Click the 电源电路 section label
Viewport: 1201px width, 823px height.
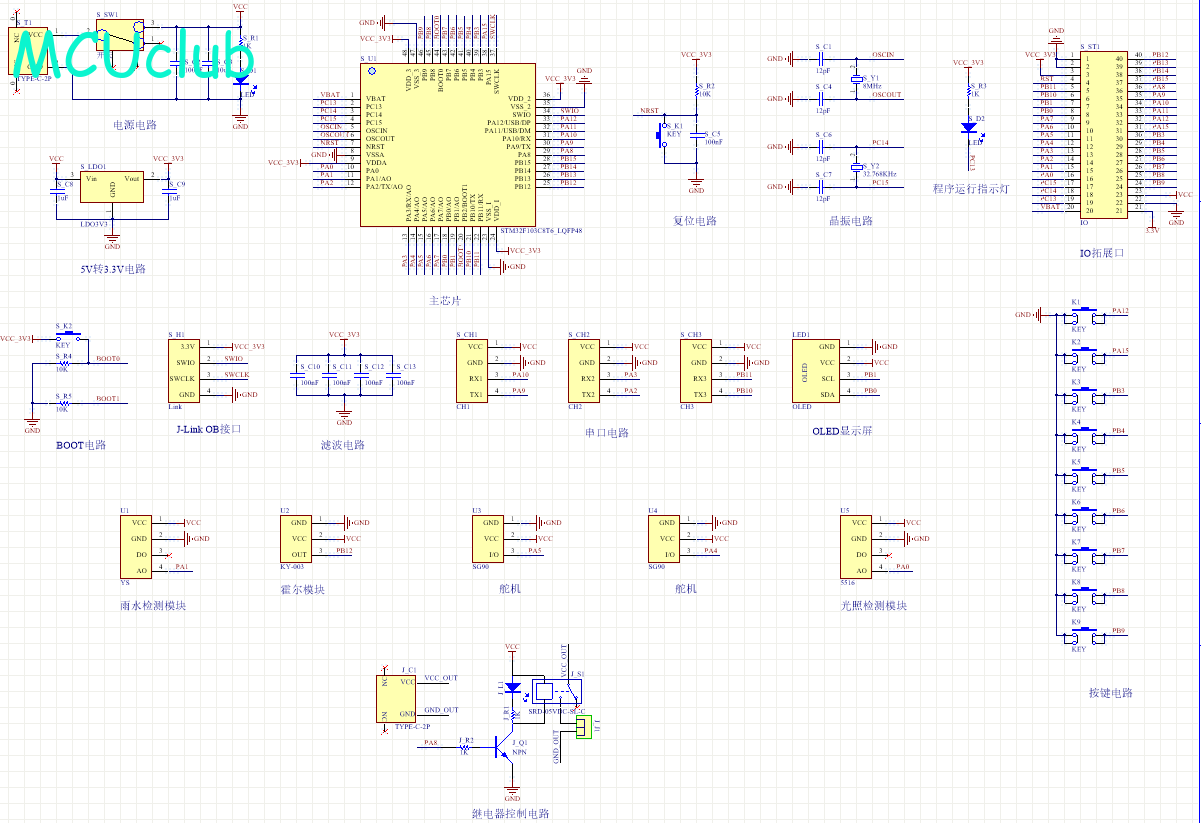pyautogui.click(x=134, y=125)
